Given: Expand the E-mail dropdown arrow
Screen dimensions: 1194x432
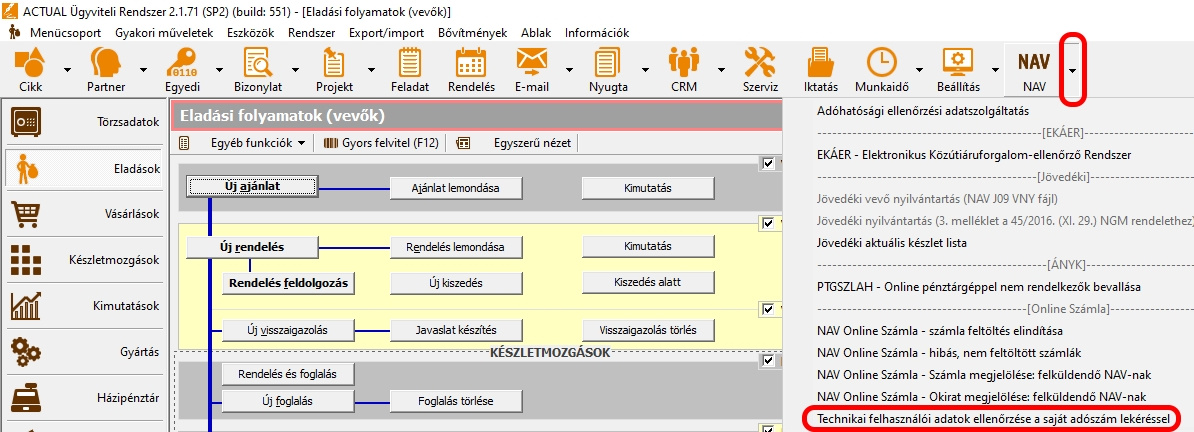Looking at the screenshot, I should click(568, 69).
